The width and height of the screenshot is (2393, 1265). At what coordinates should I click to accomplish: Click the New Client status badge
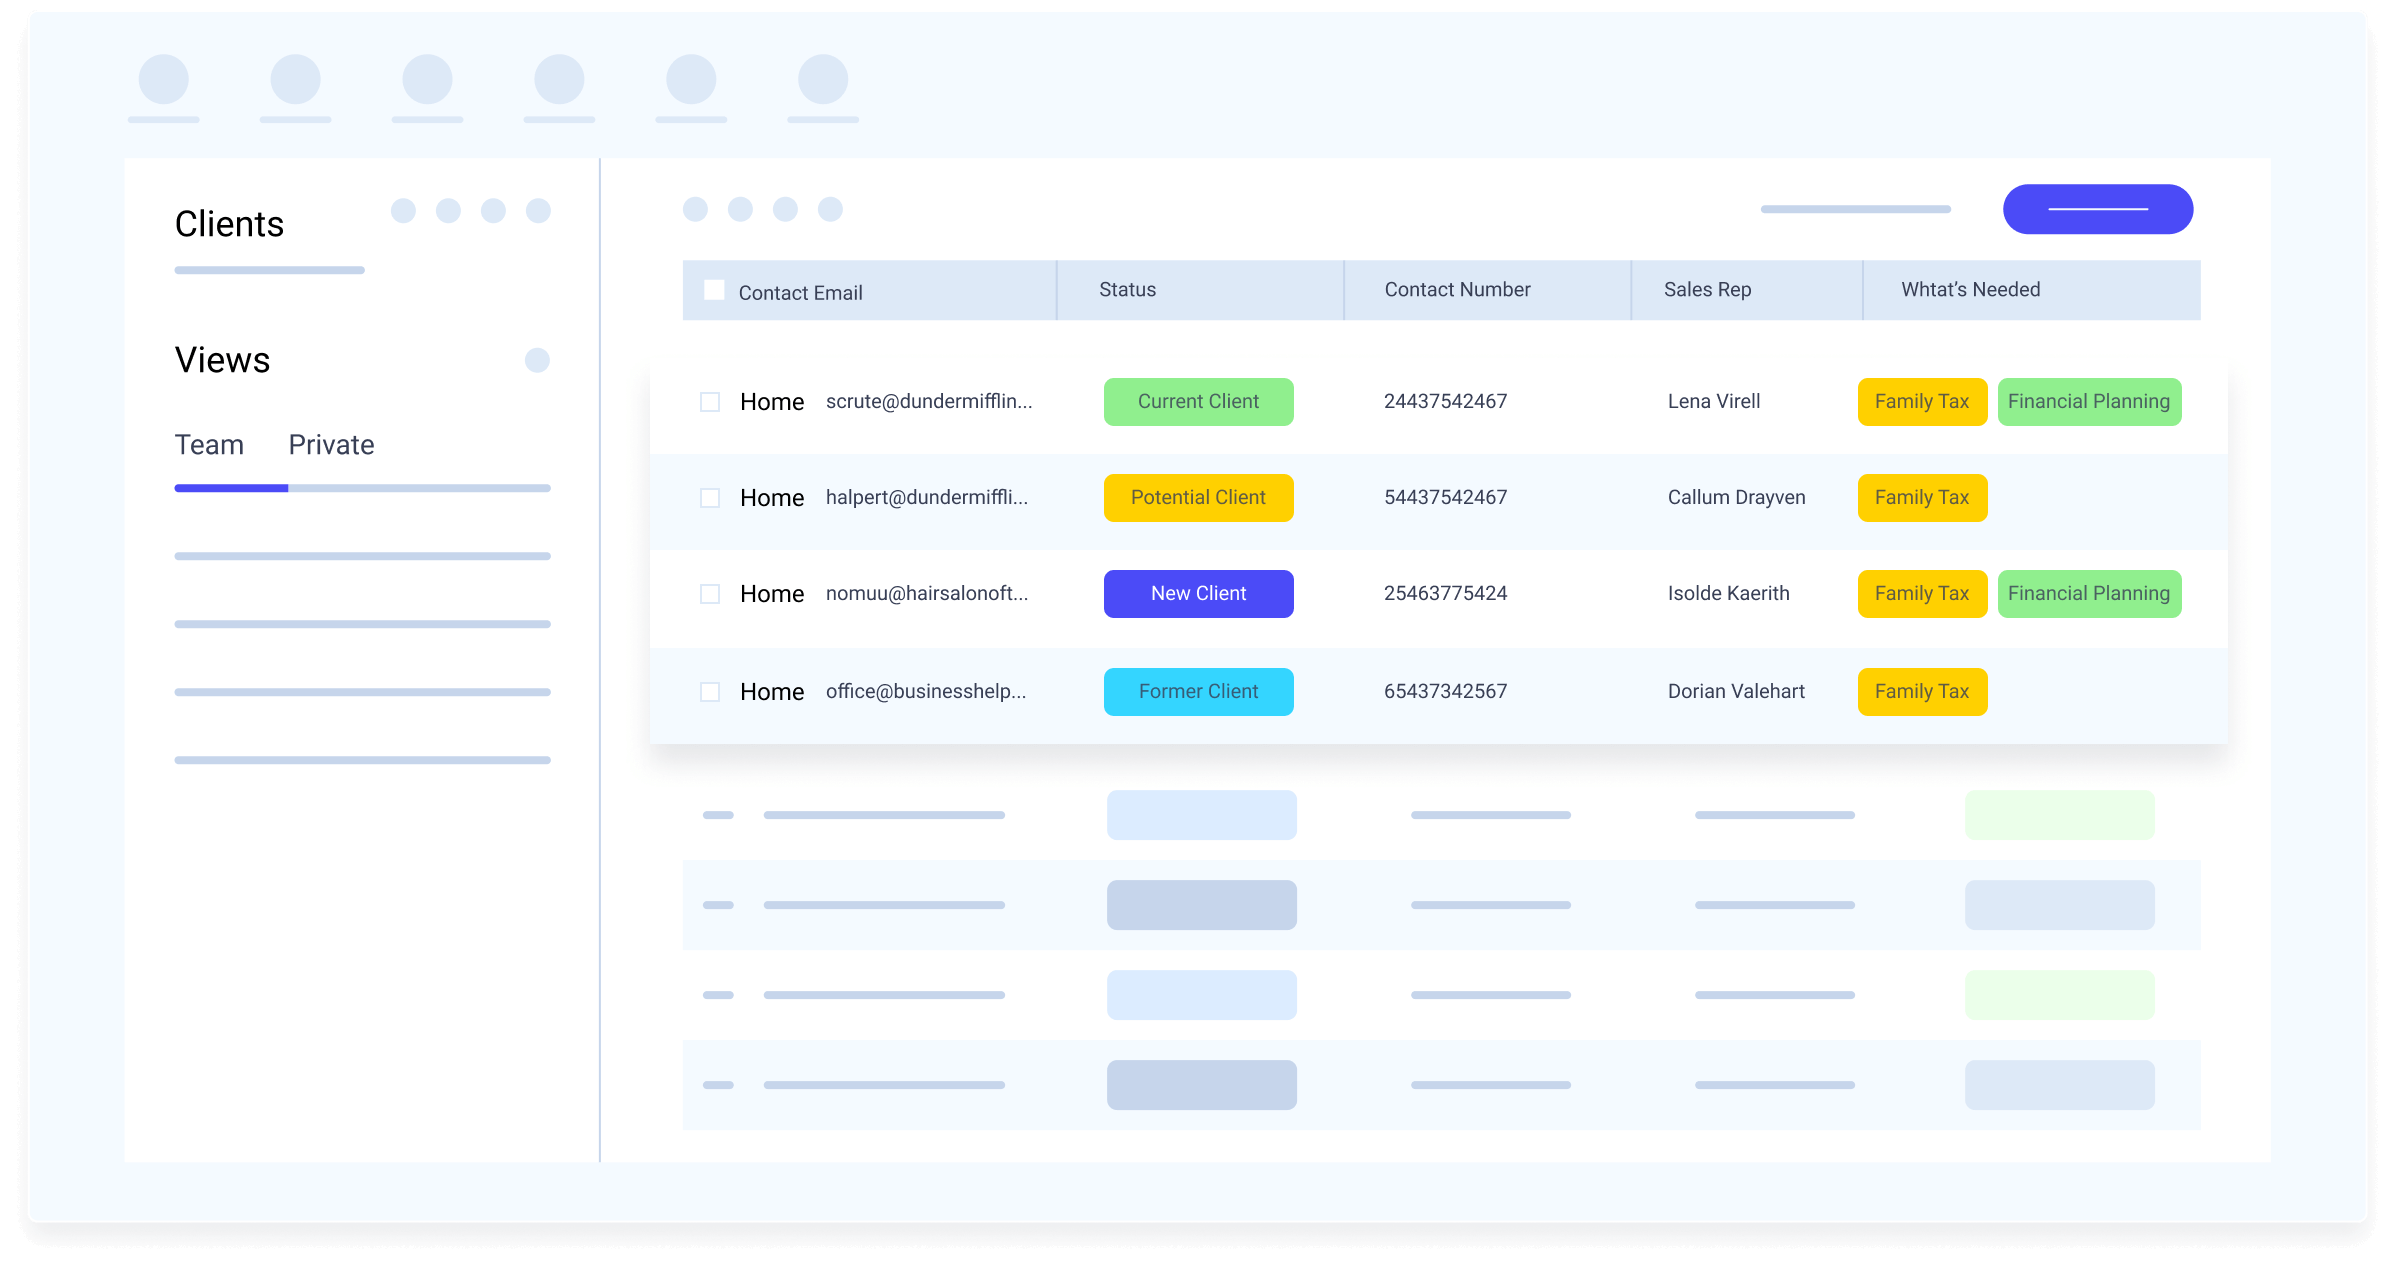click(1198, 594)
